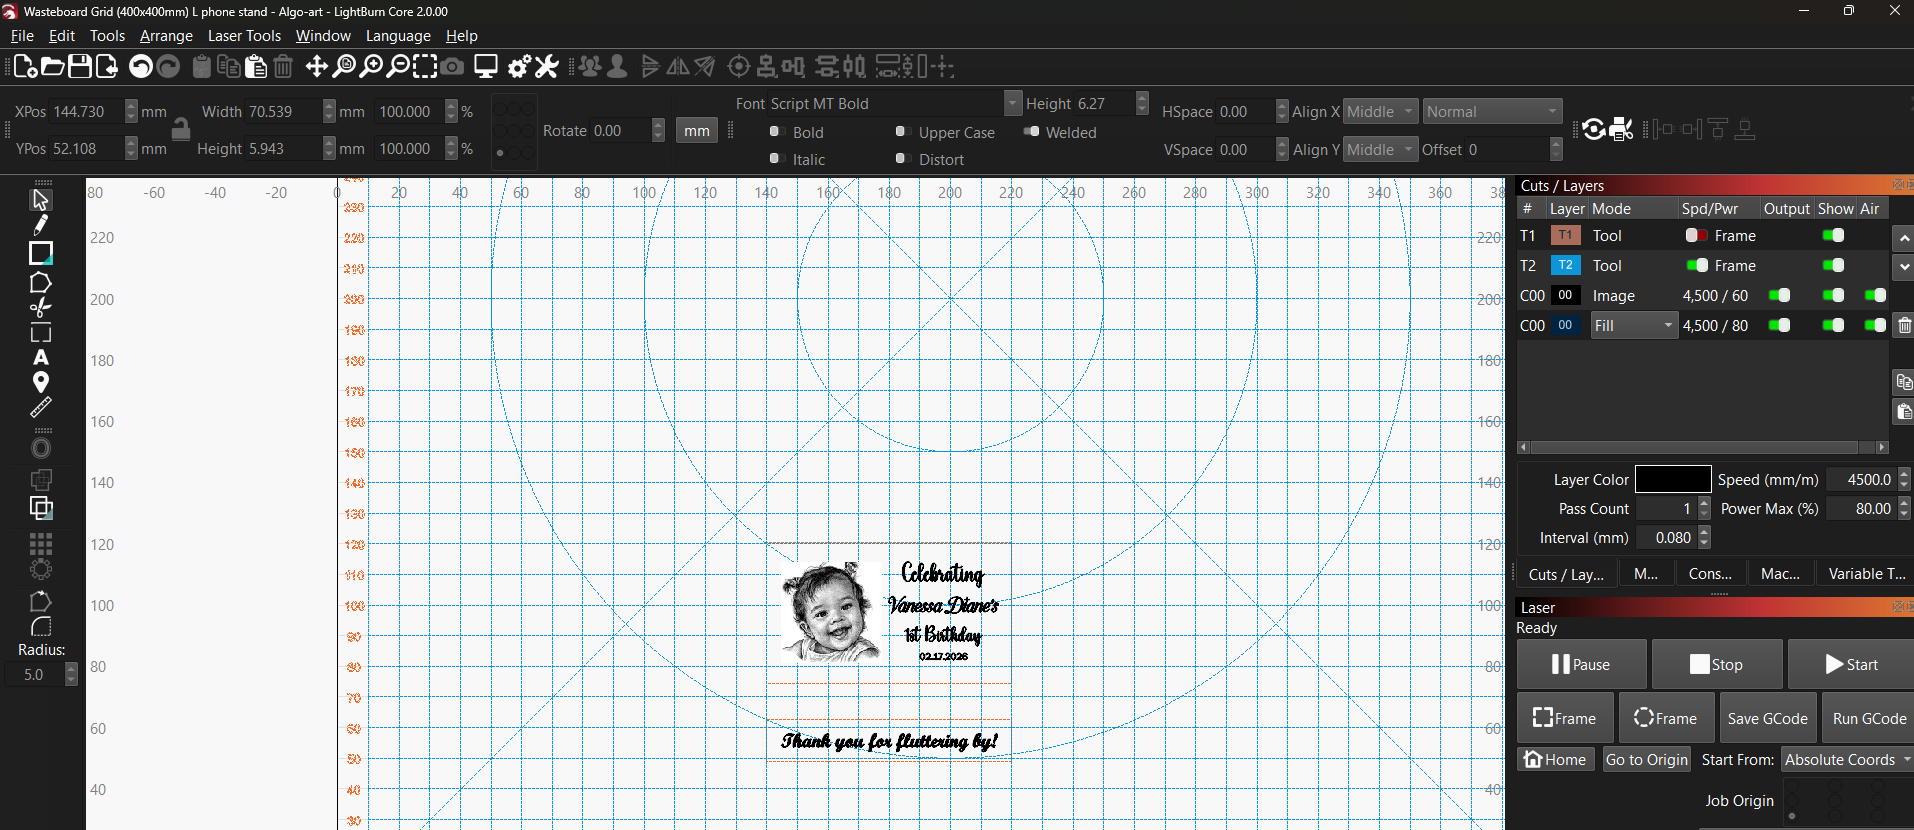Click the Save GCode button
Viewport: 1914px width, 830px height.
click(1767, 718)
